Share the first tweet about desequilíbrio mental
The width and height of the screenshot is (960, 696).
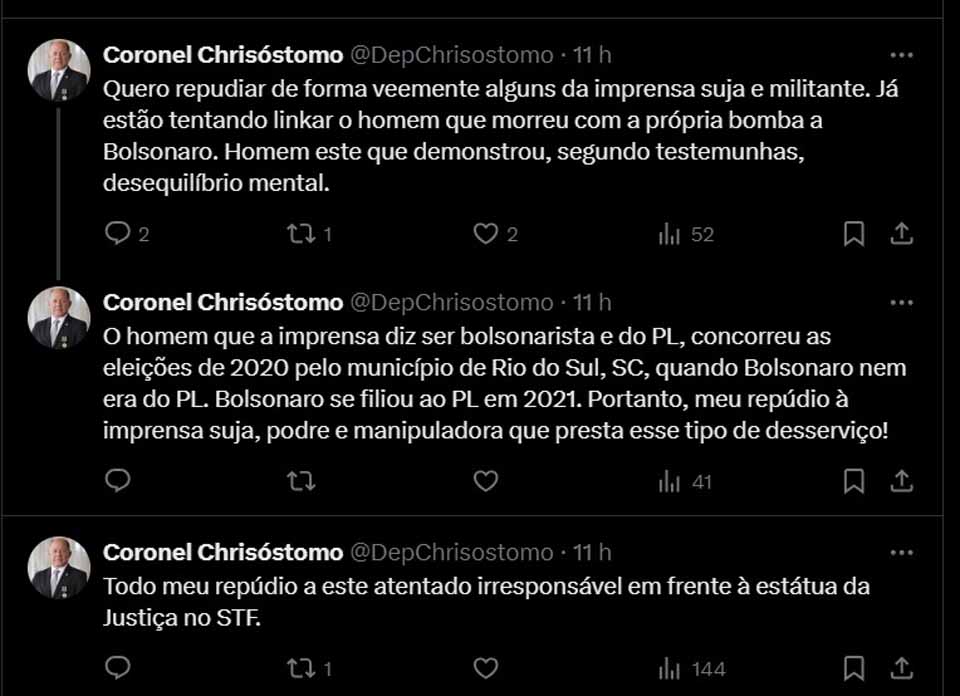[x=901, y=234]
